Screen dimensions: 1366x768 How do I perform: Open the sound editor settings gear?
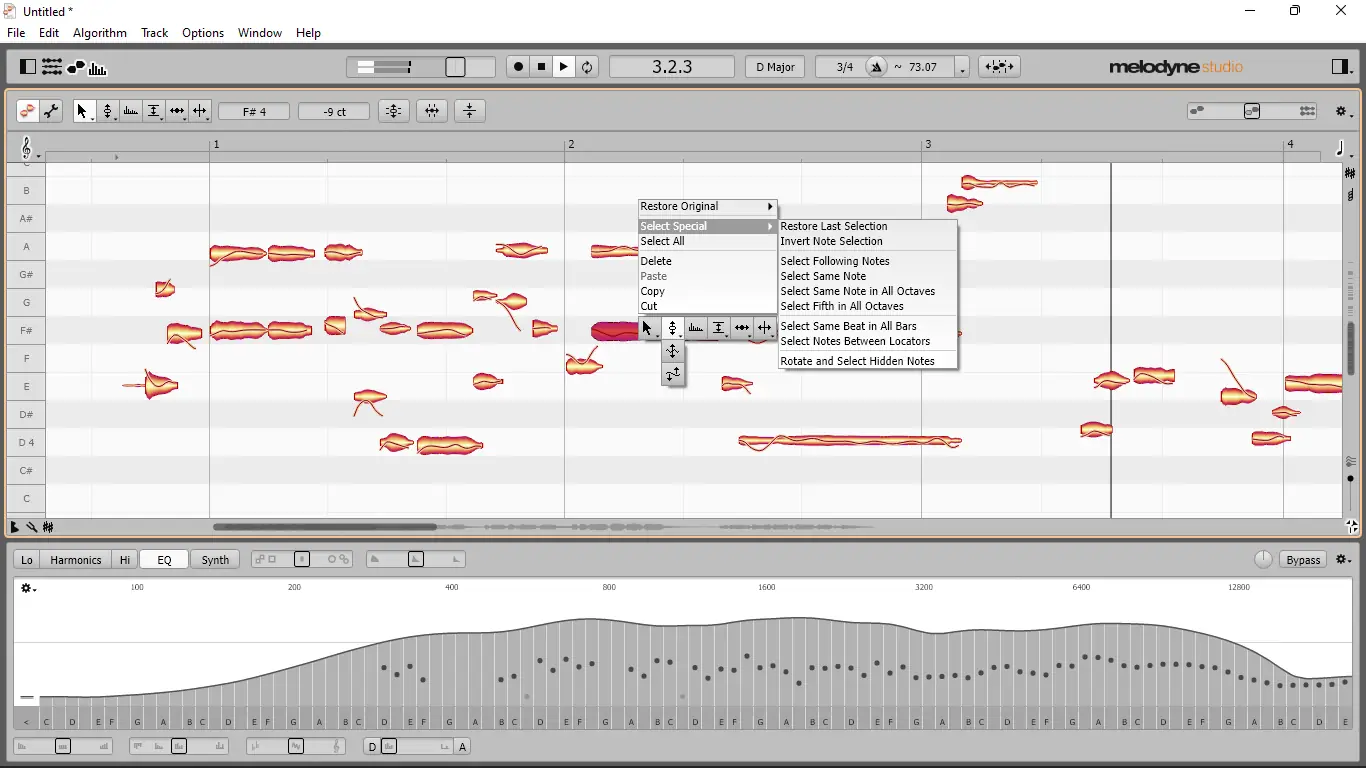tap(1344, 560)
